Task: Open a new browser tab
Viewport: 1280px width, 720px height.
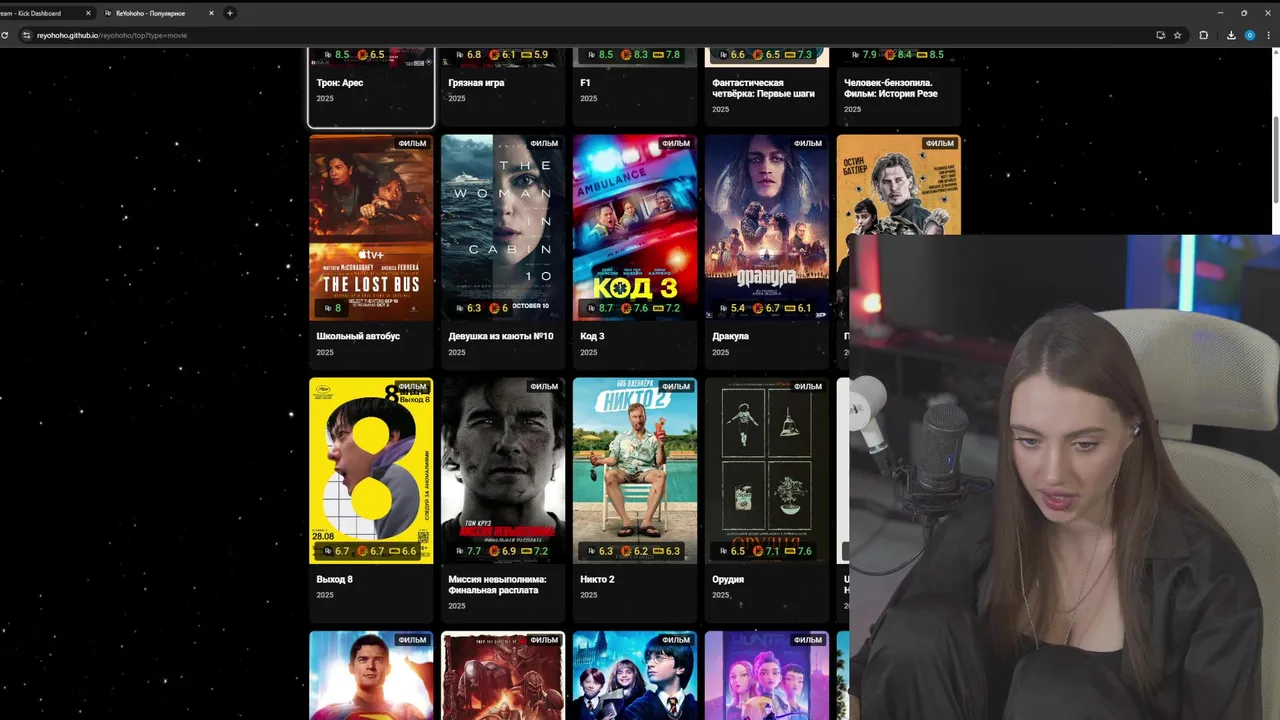Action: pyautogui.click(x=230, y=13)
